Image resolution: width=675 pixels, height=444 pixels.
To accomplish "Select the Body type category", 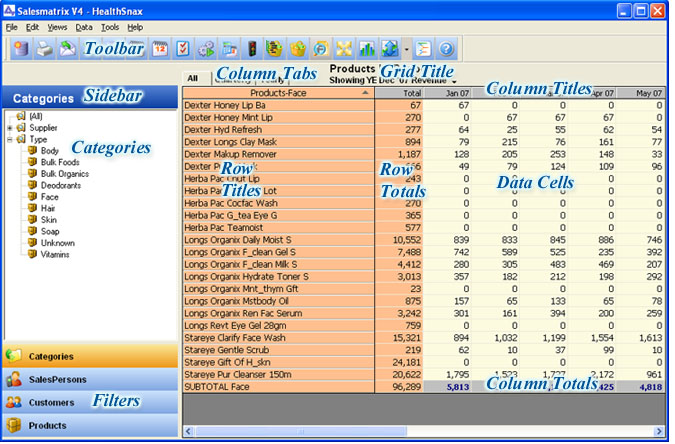I will [50, 151].
